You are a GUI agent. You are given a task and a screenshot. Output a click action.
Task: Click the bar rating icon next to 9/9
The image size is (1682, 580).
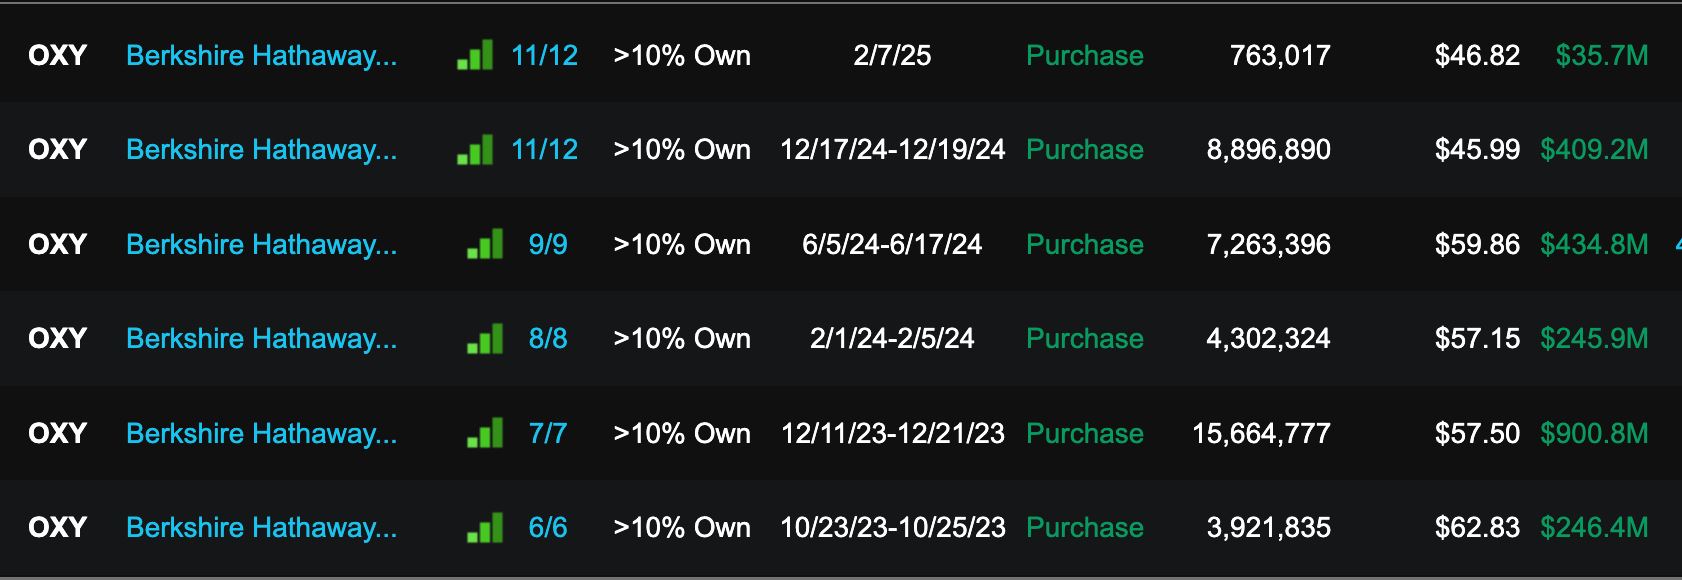(x=485, y=245)
